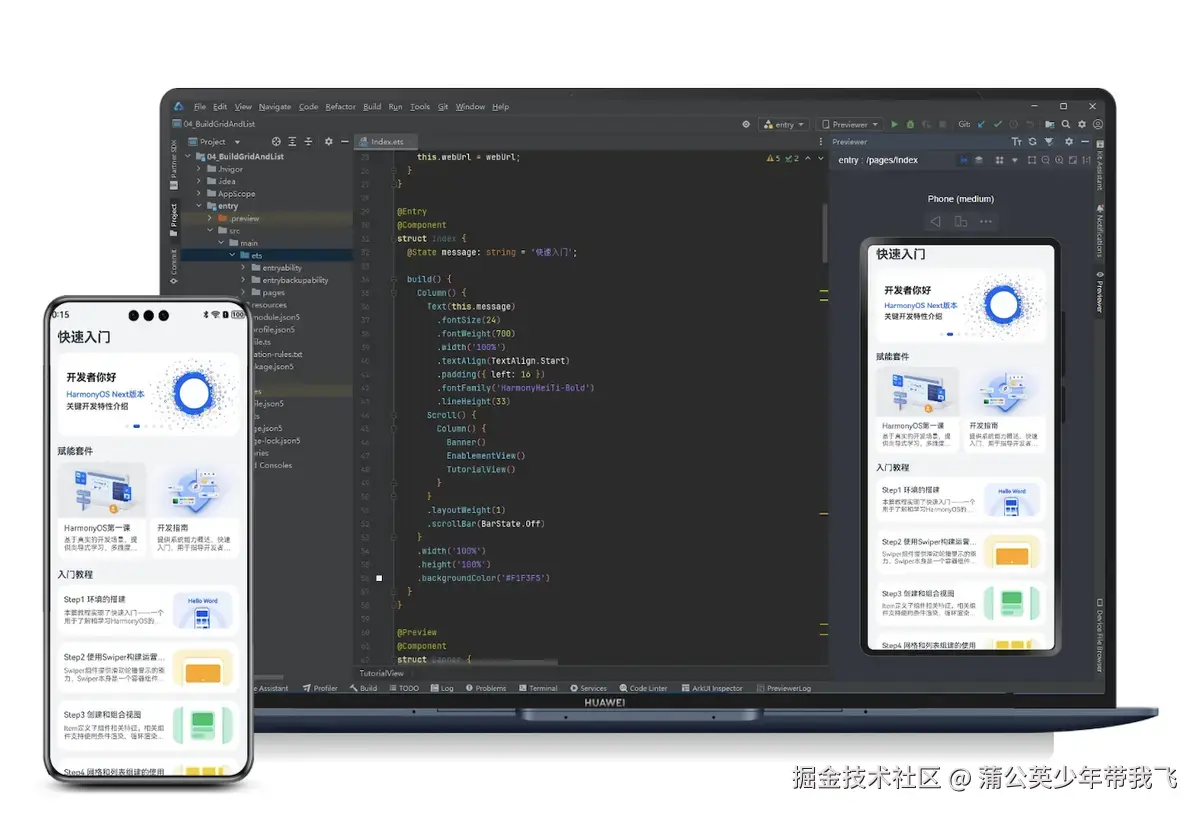Viewport: 1200px width, 814px height.
Task: Rotate the preview device orientation
Action: click(x=961, y=221)
